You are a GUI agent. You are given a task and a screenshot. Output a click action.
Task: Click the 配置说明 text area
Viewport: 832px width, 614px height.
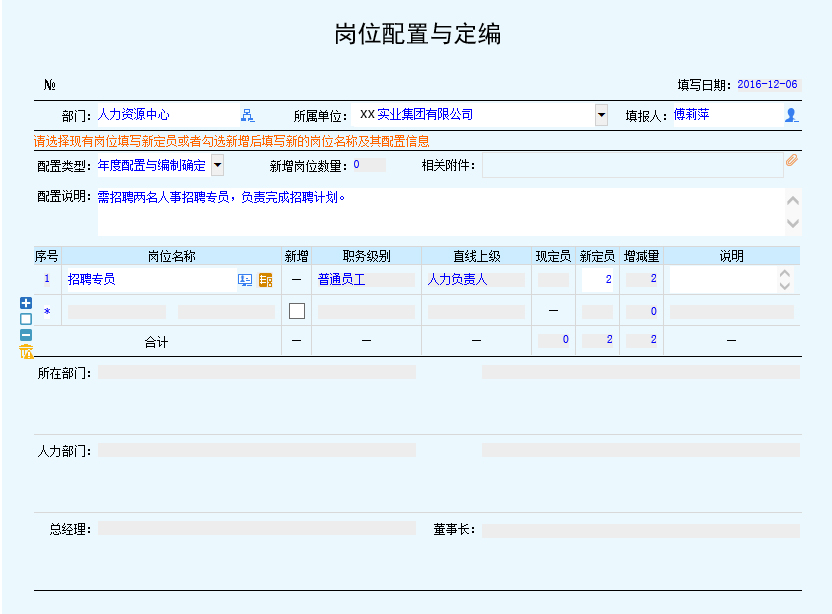441,212
